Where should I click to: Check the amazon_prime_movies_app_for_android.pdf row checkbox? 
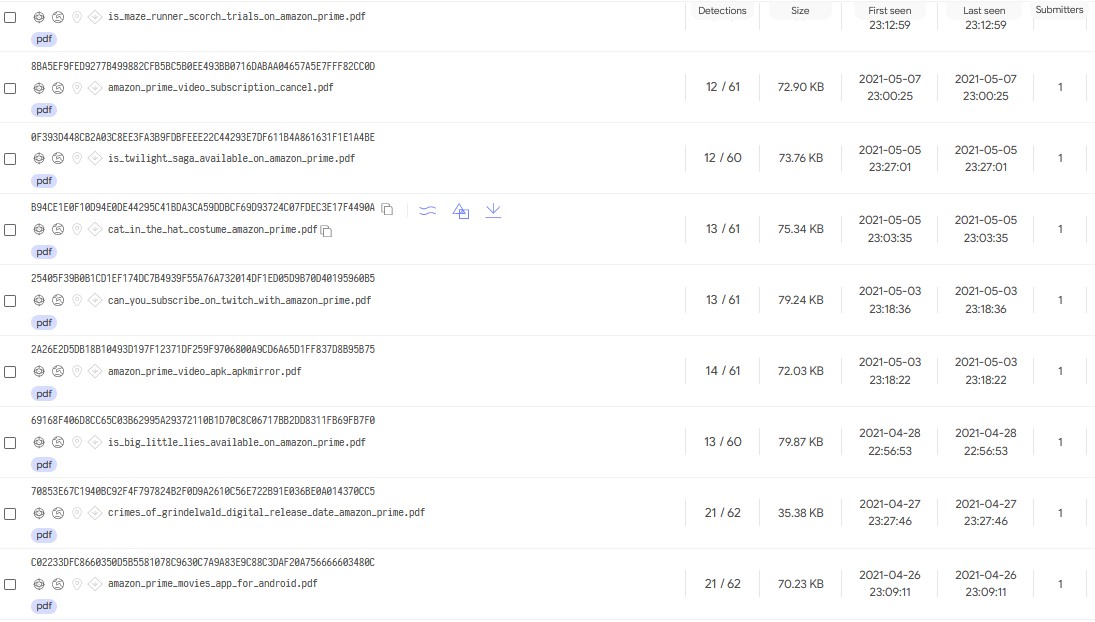pos(10,584)
